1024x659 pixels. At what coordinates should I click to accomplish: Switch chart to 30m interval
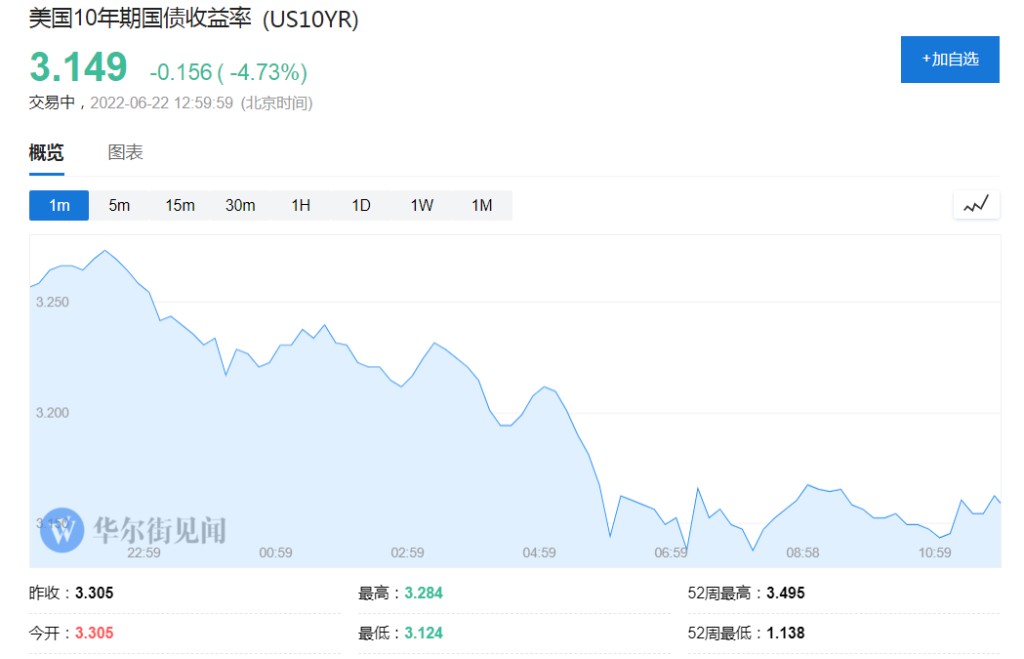click(240, 205)
